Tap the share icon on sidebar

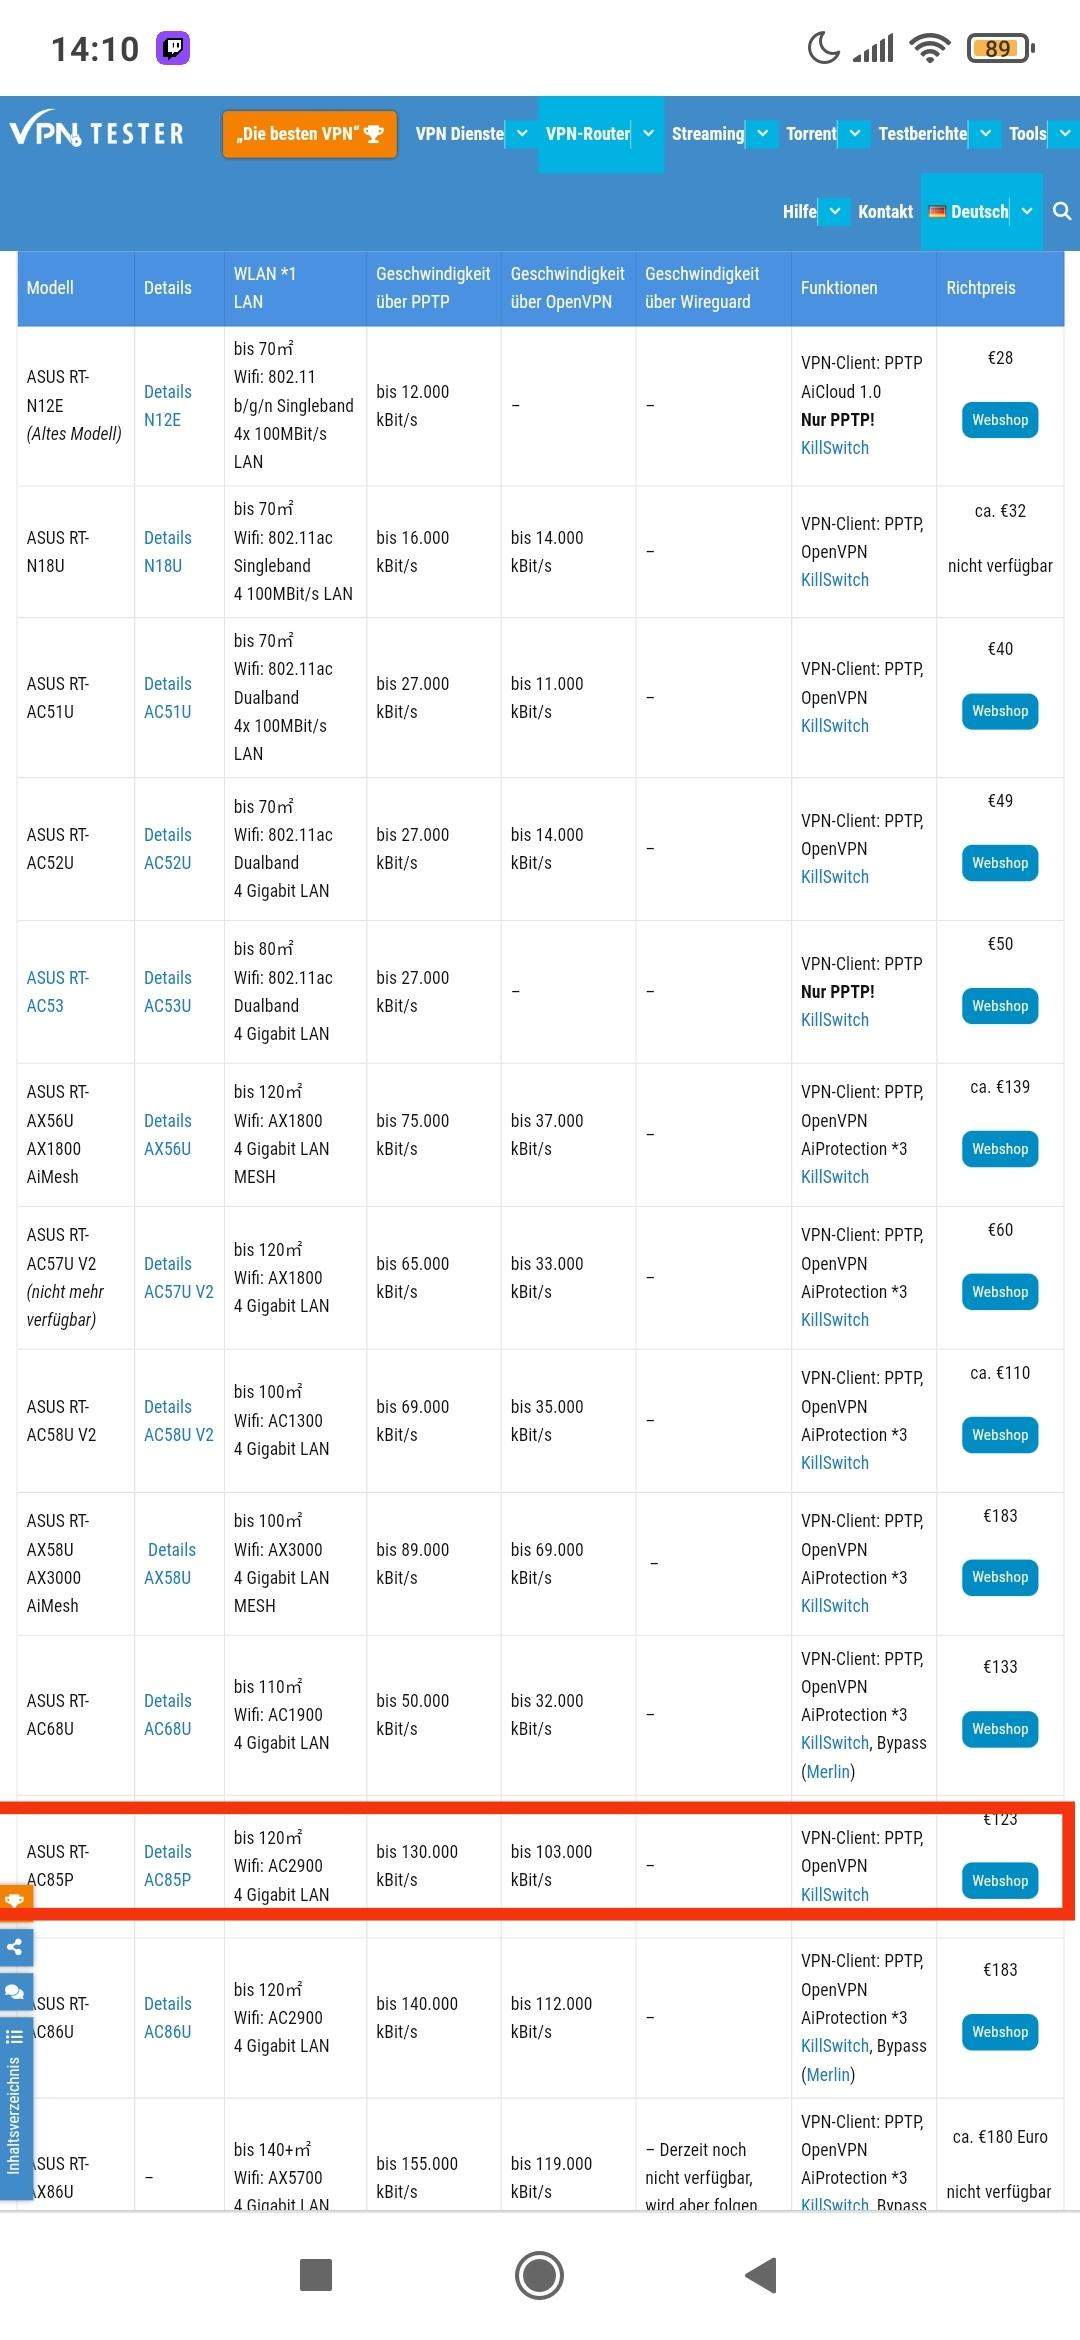pyautogui.click(x=15, y=1946)
